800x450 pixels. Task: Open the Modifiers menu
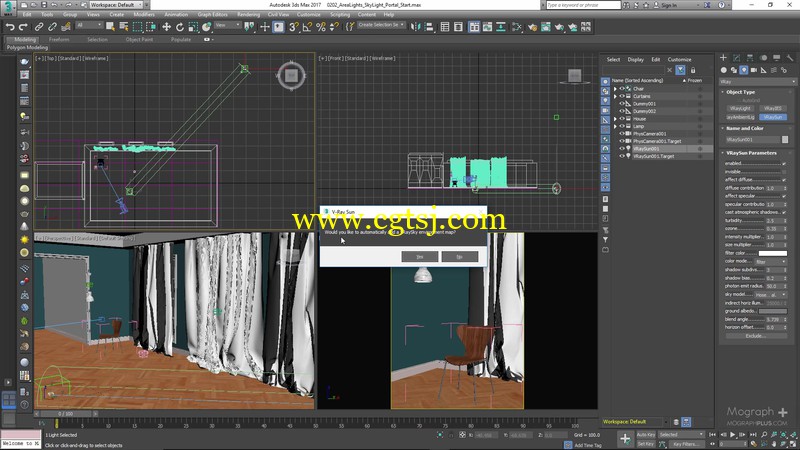click(144, 15)
